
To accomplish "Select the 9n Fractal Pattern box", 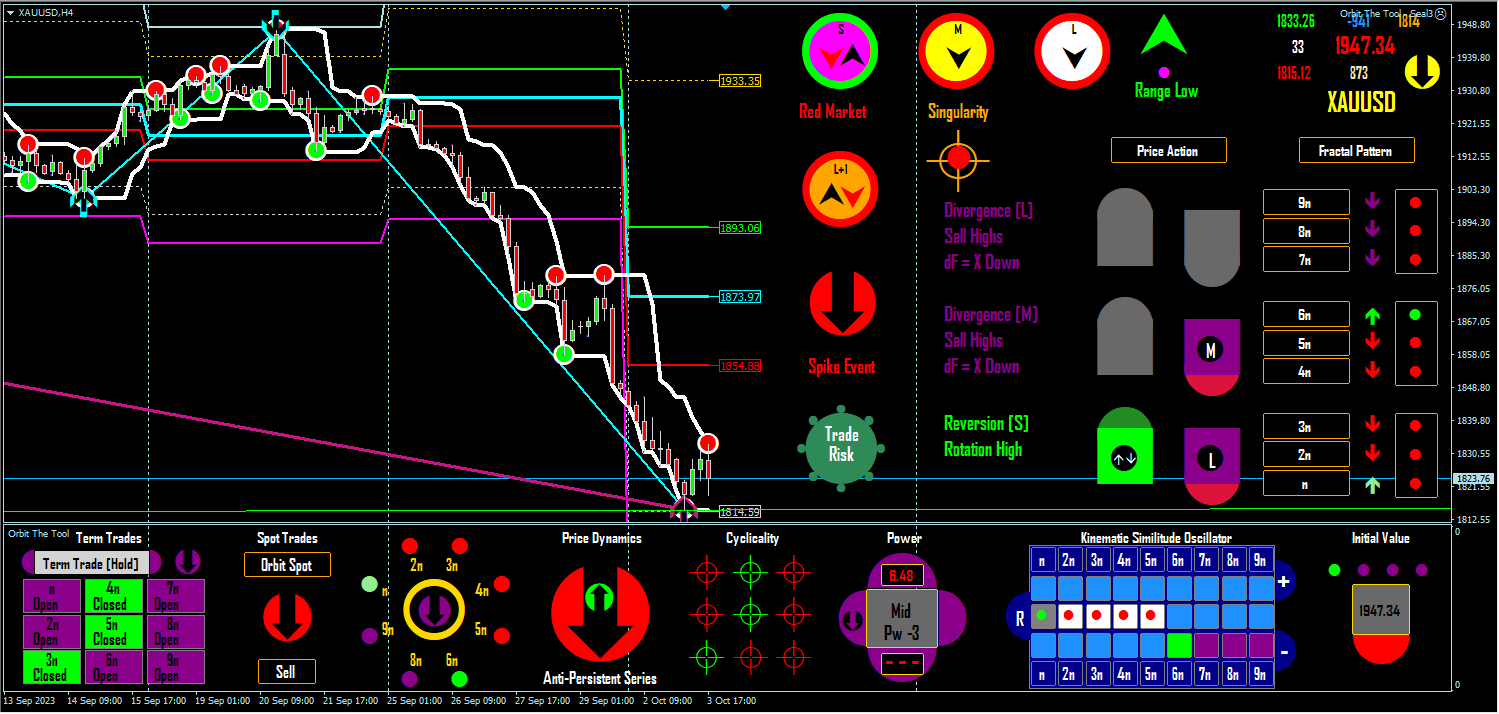I will tap(1305, 202).
